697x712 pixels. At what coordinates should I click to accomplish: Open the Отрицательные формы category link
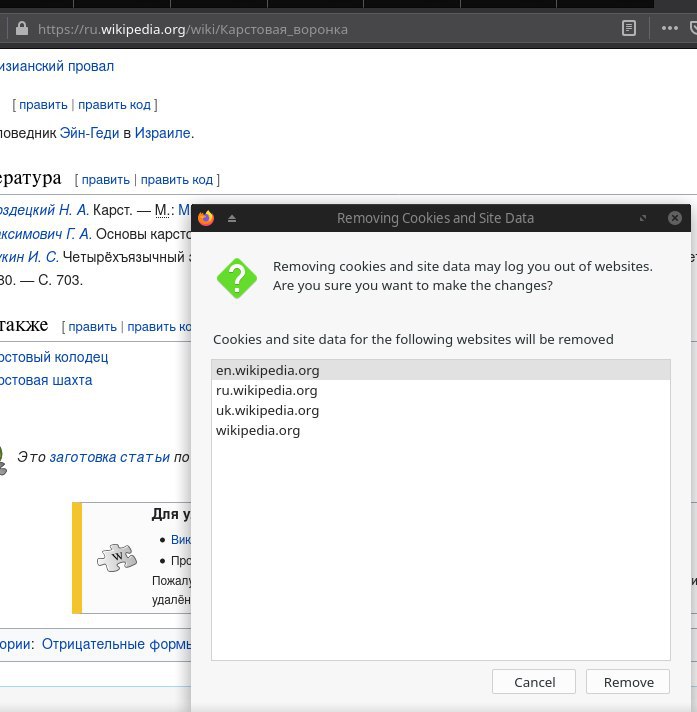coord(116,644)
